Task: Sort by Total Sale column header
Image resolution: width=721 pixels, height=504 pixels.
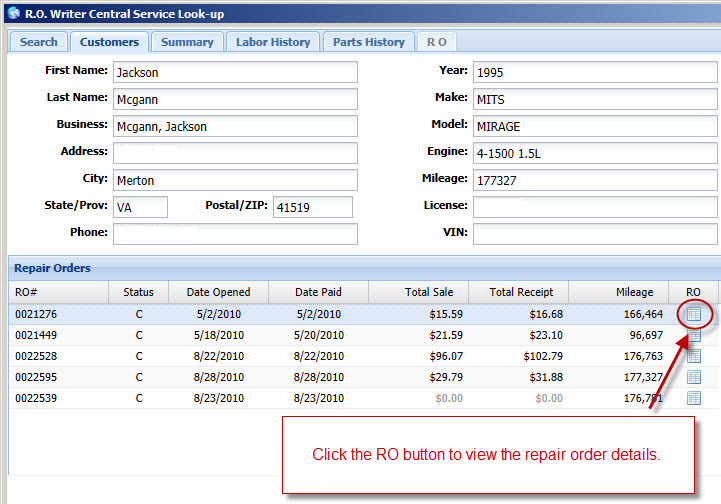Action: coord(418,292)
